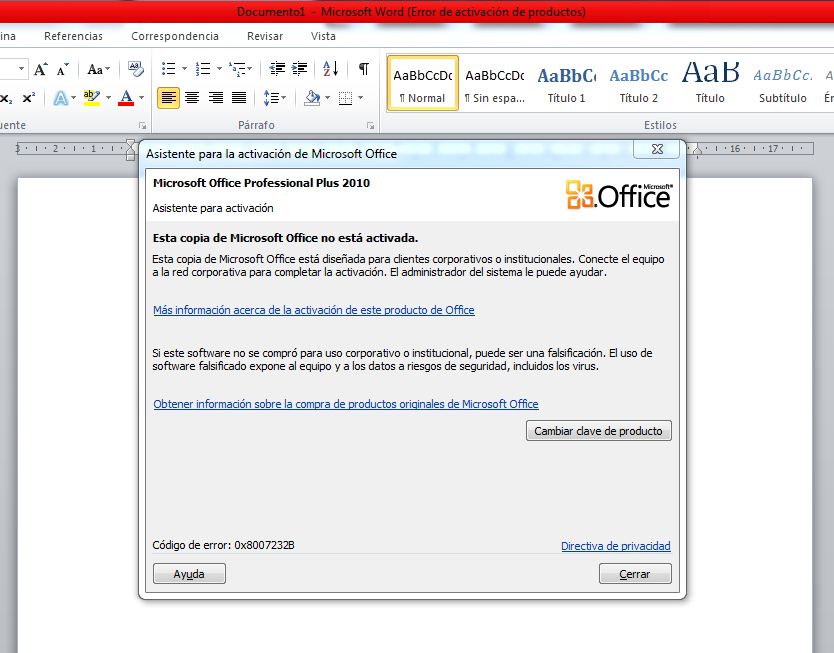Click the paragraph shading bucket icon
This screenshot has width=834, height=653.
[x=312, y=98]
